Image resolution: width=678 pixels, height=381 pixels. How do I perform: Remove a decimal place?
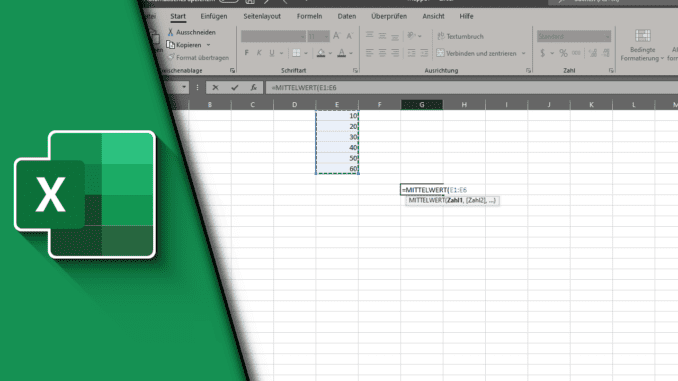tap(606, 53)
